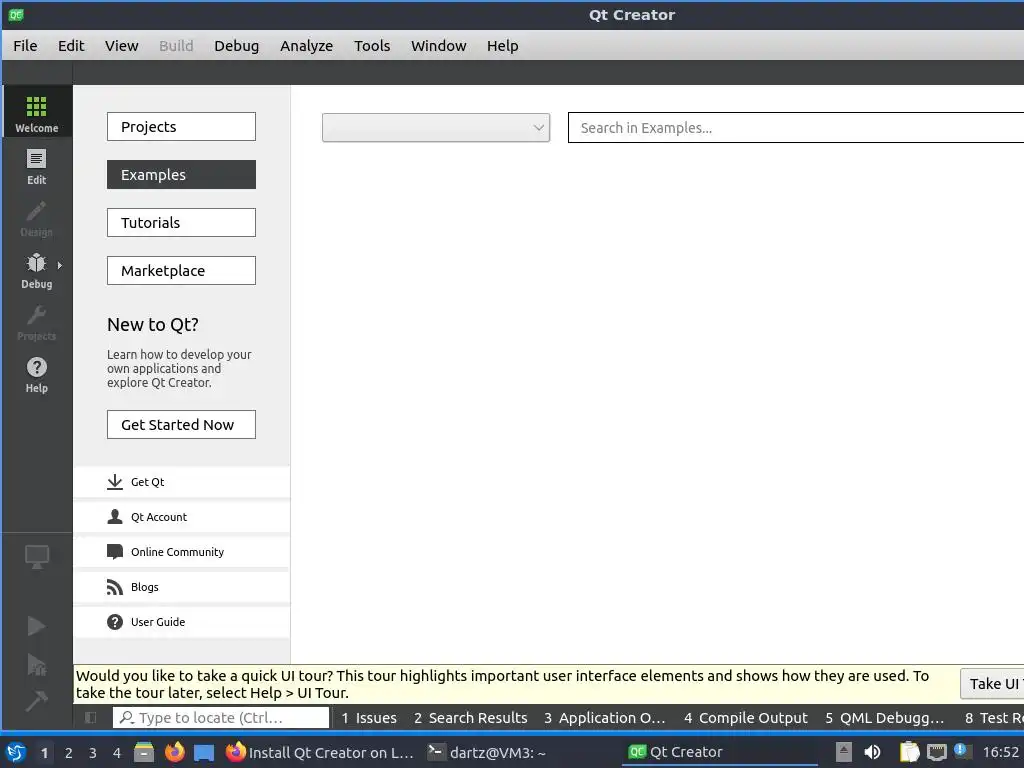
Task: Click the Search in Examples field
Action: pos(795,127)
